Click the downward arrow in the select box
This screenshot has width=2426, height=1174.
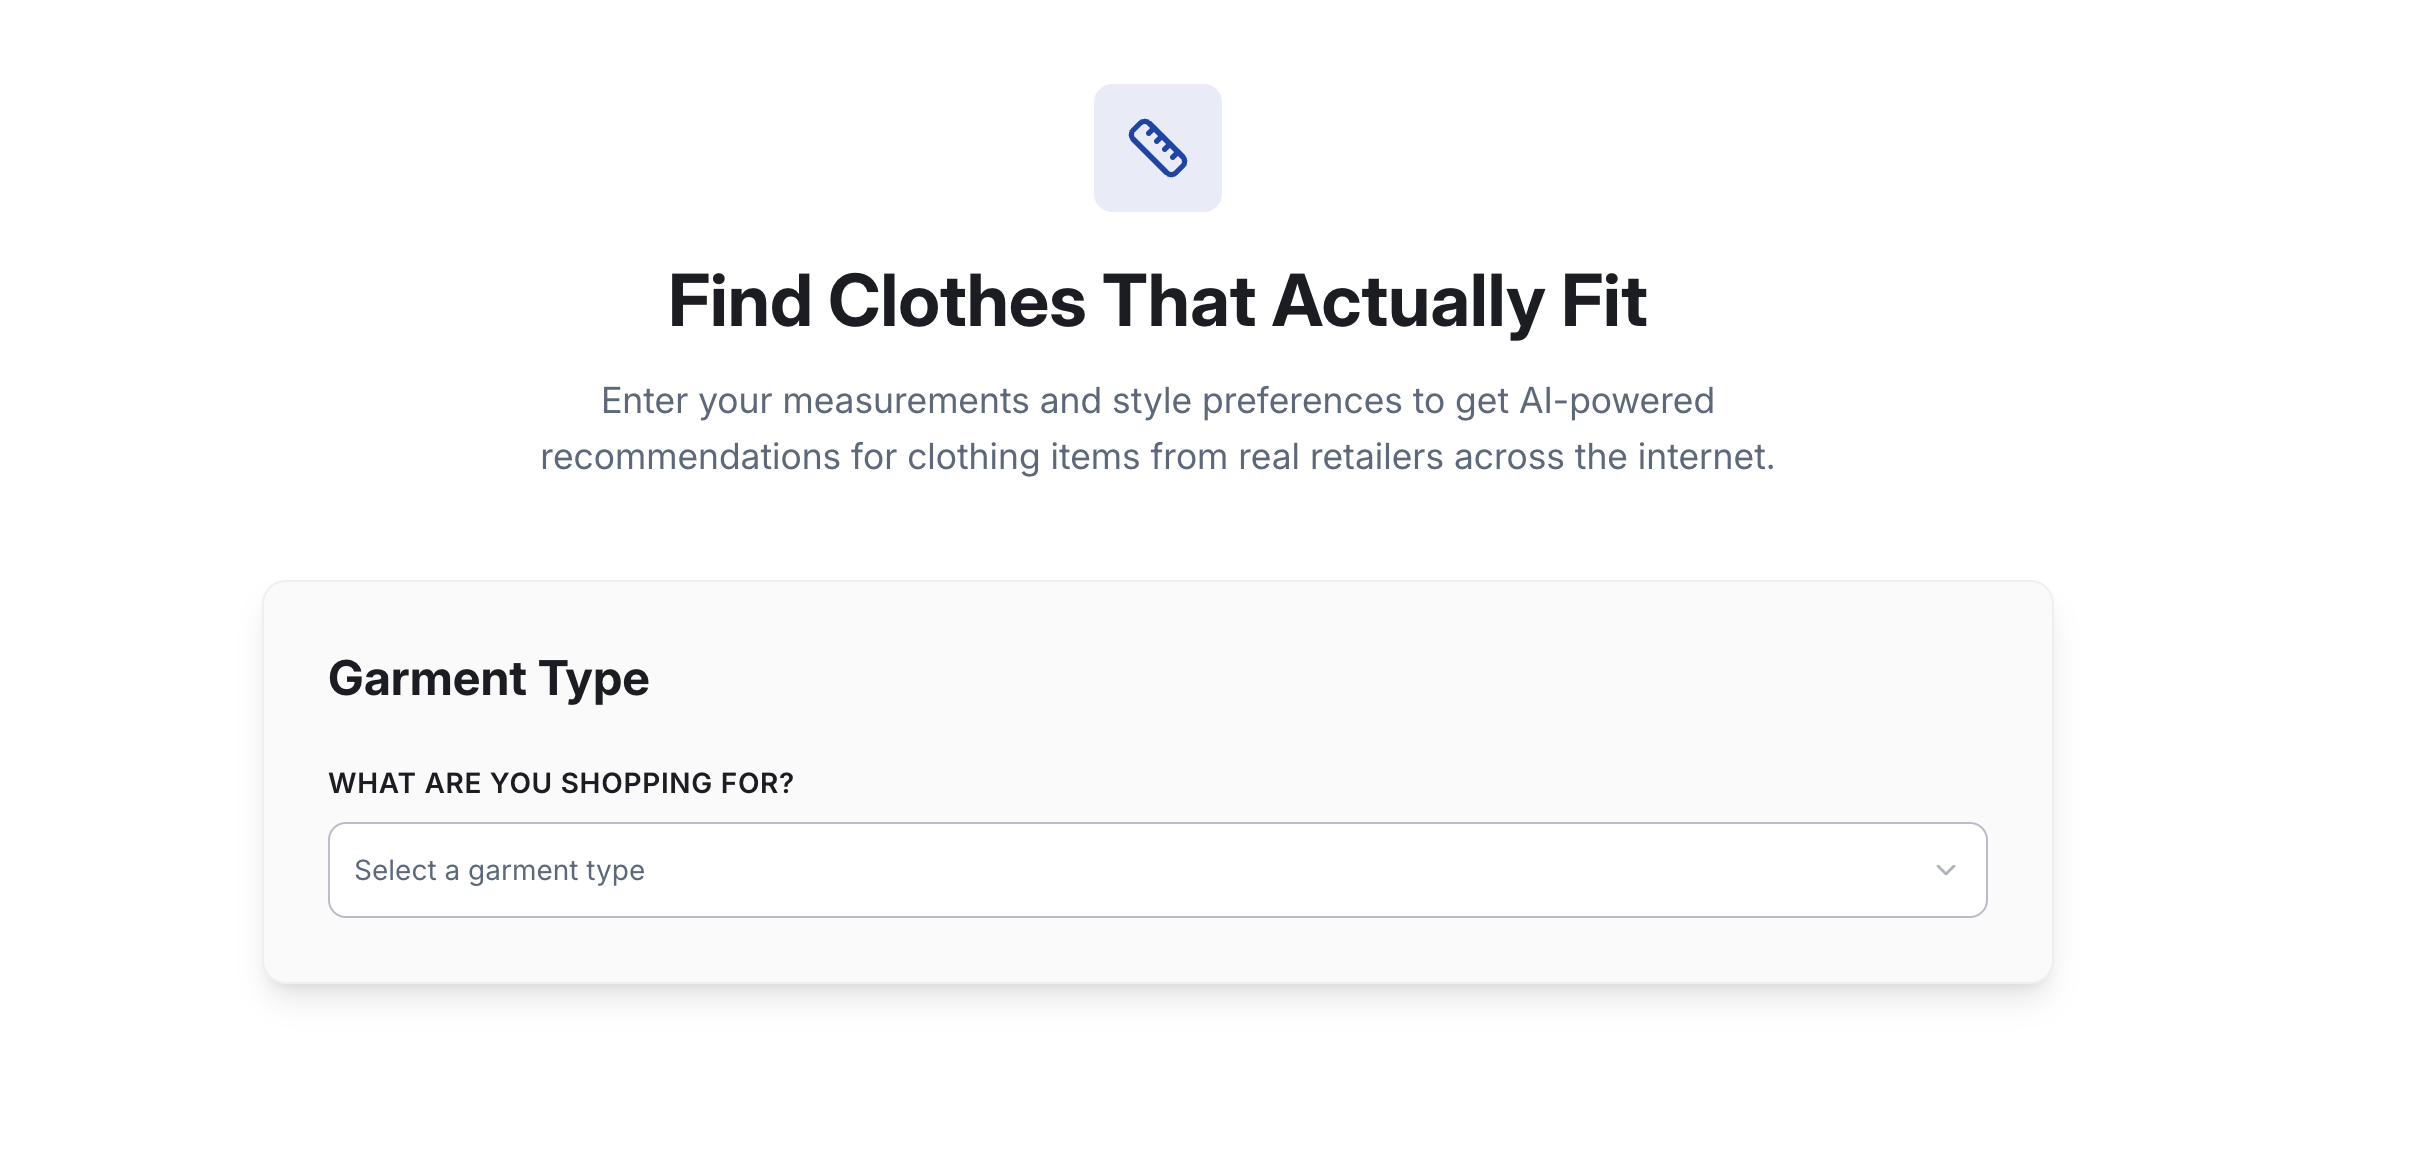pyautogui.click(x=1944, y=869)
